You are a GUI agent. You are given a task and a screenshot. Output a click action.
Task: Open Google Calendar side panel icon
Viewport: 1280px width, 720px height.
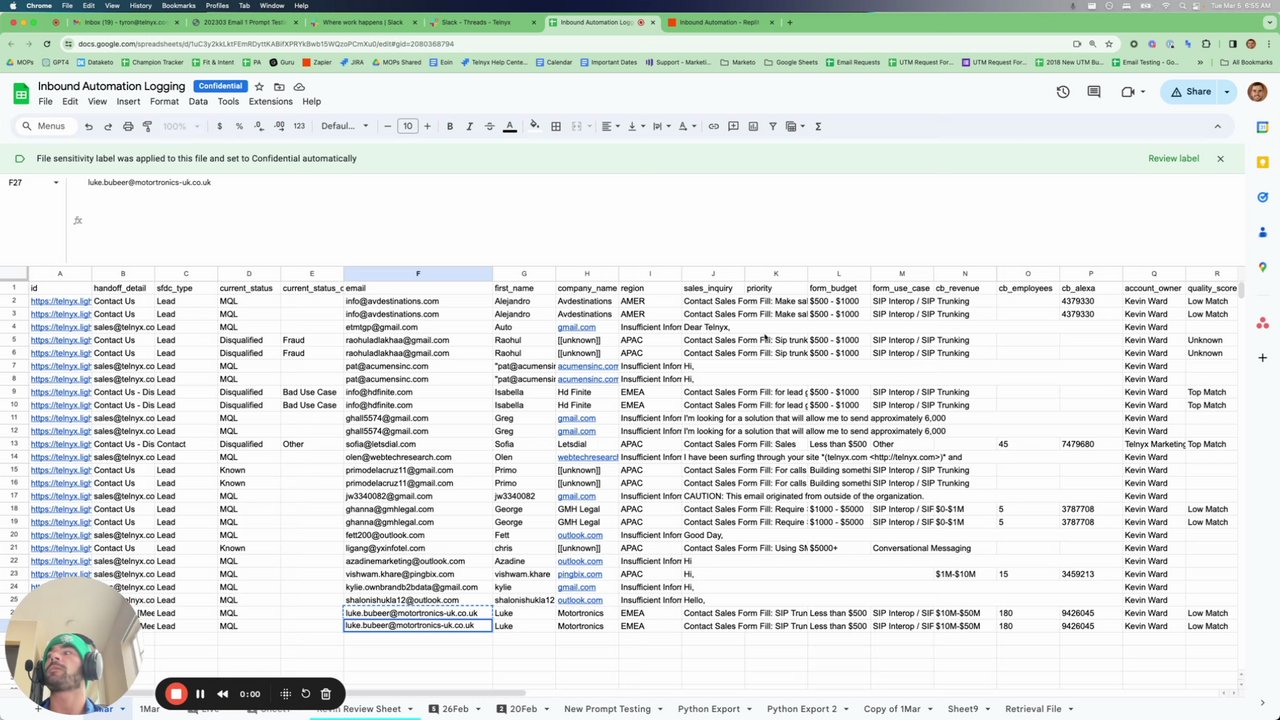[1263, 127]
